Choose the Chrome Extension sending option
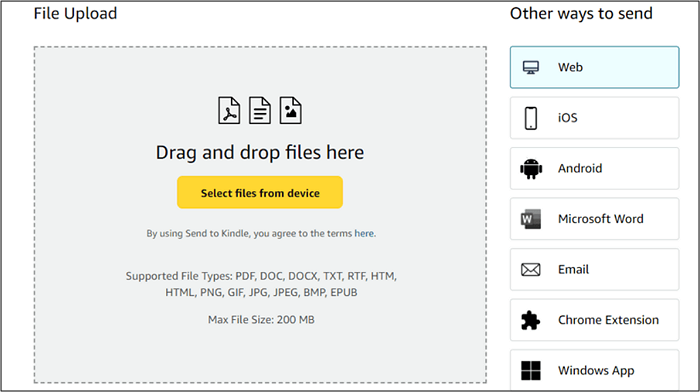The height and width of the screenshot is (392, 700). (595, 320)
